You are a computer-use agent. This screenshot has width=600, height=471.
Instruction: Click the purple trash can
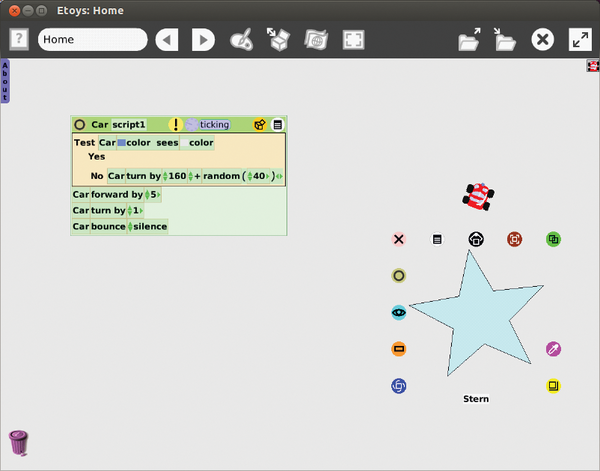19,443
